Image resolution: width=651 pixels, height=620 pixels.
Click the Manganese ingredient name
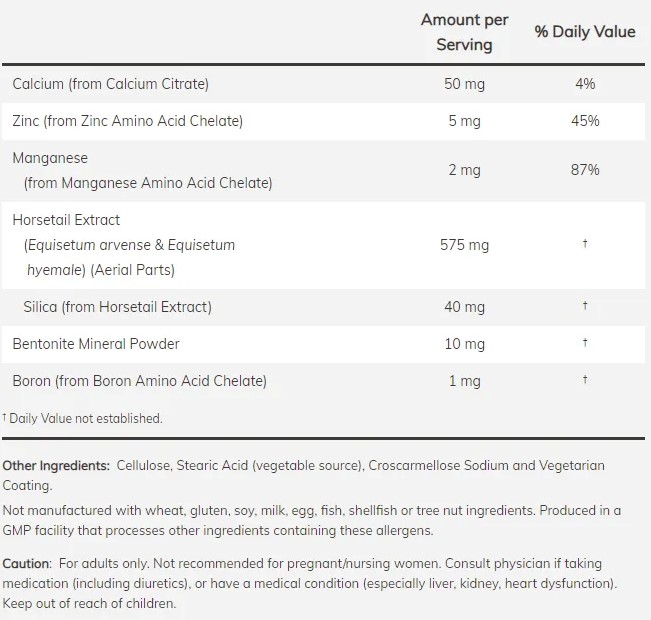click(x=50, y=158)
